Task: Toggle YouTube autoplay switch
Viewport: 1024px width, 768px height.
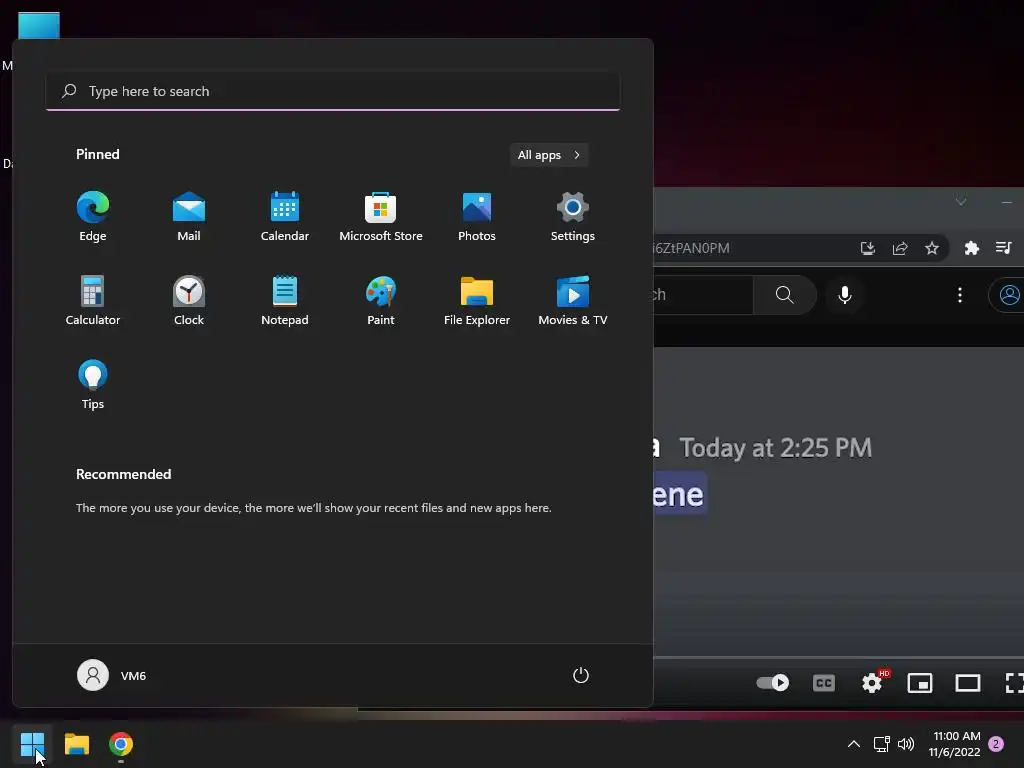Action: pyautogui.click(x=773, y=683)
